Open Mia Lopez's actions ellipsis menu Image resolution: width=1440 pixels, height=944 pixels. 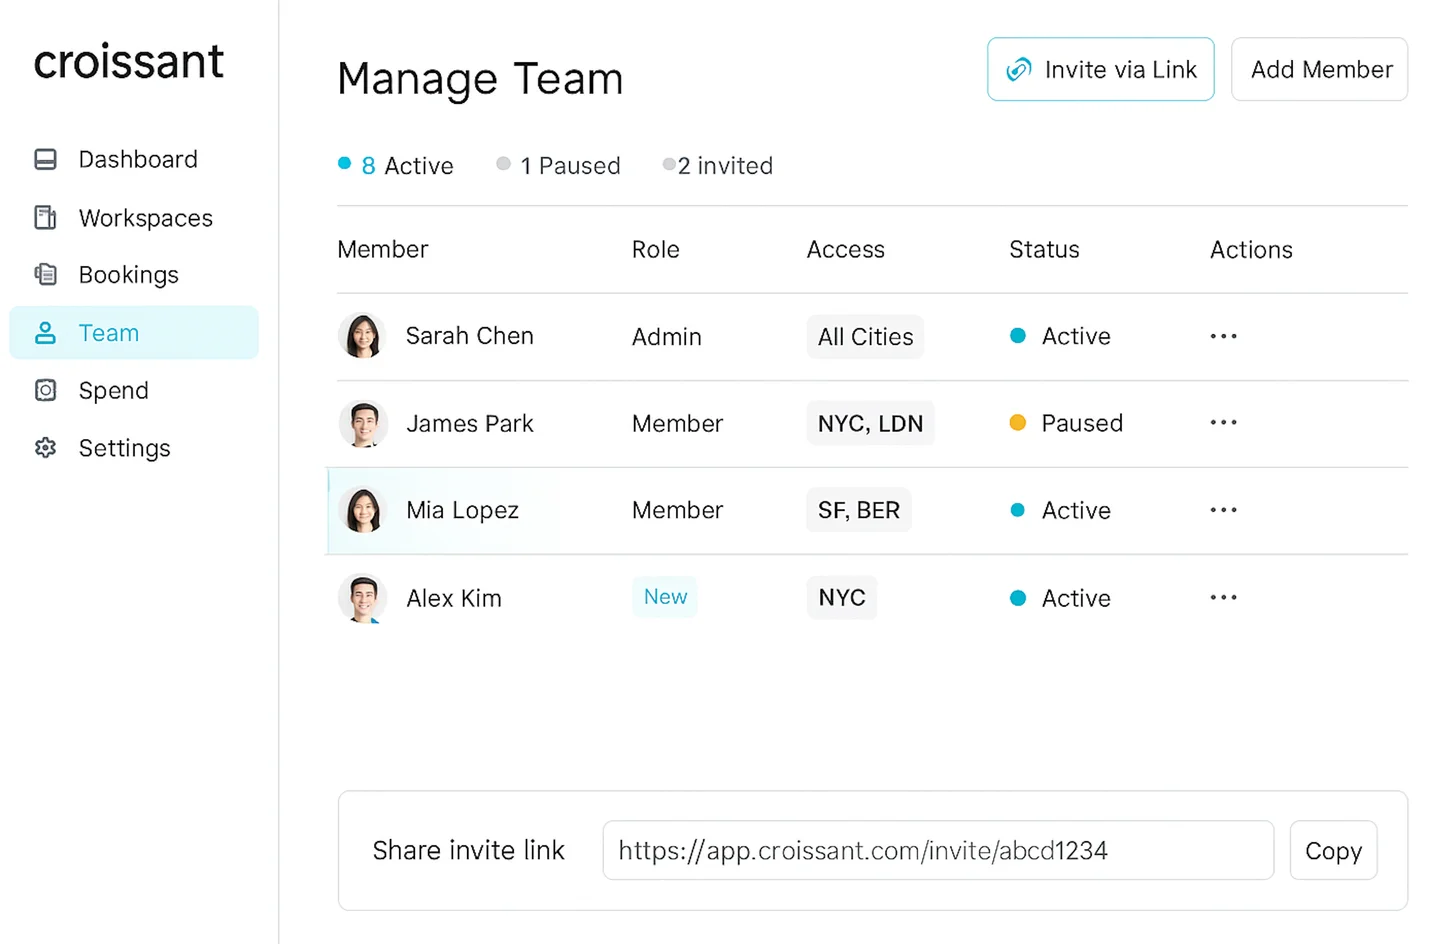tap(1223, 510)
